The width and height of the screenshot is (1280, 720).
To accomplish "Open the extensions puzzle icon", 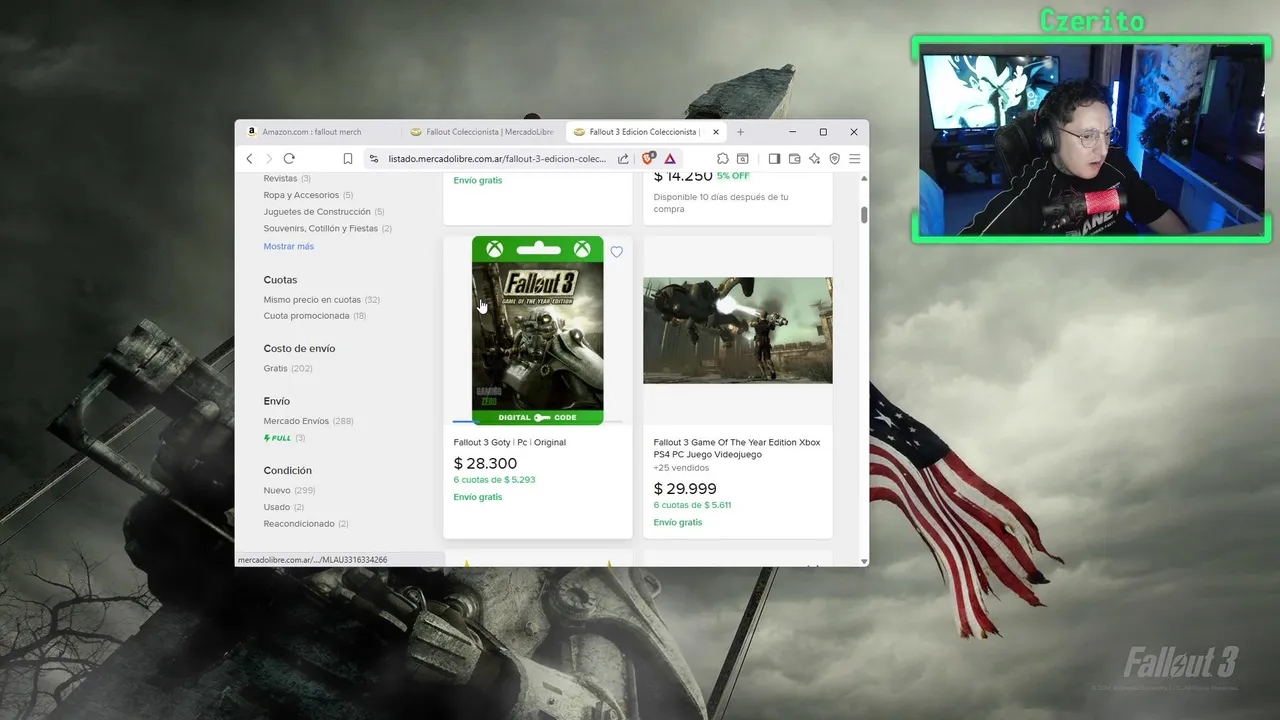I will point(723,158).
